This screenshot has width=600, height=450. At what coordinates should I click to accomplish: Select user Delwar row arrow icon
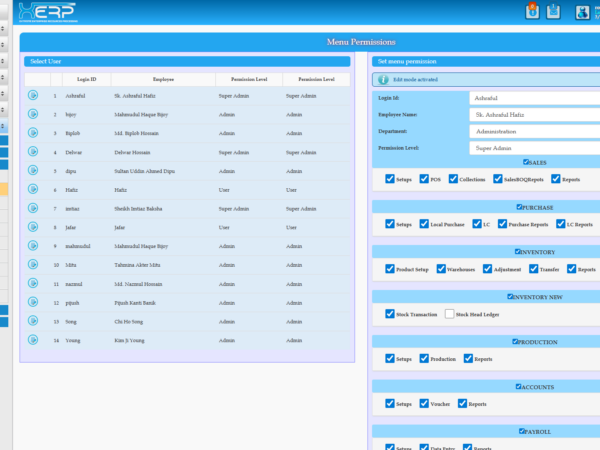click(33, 151)
